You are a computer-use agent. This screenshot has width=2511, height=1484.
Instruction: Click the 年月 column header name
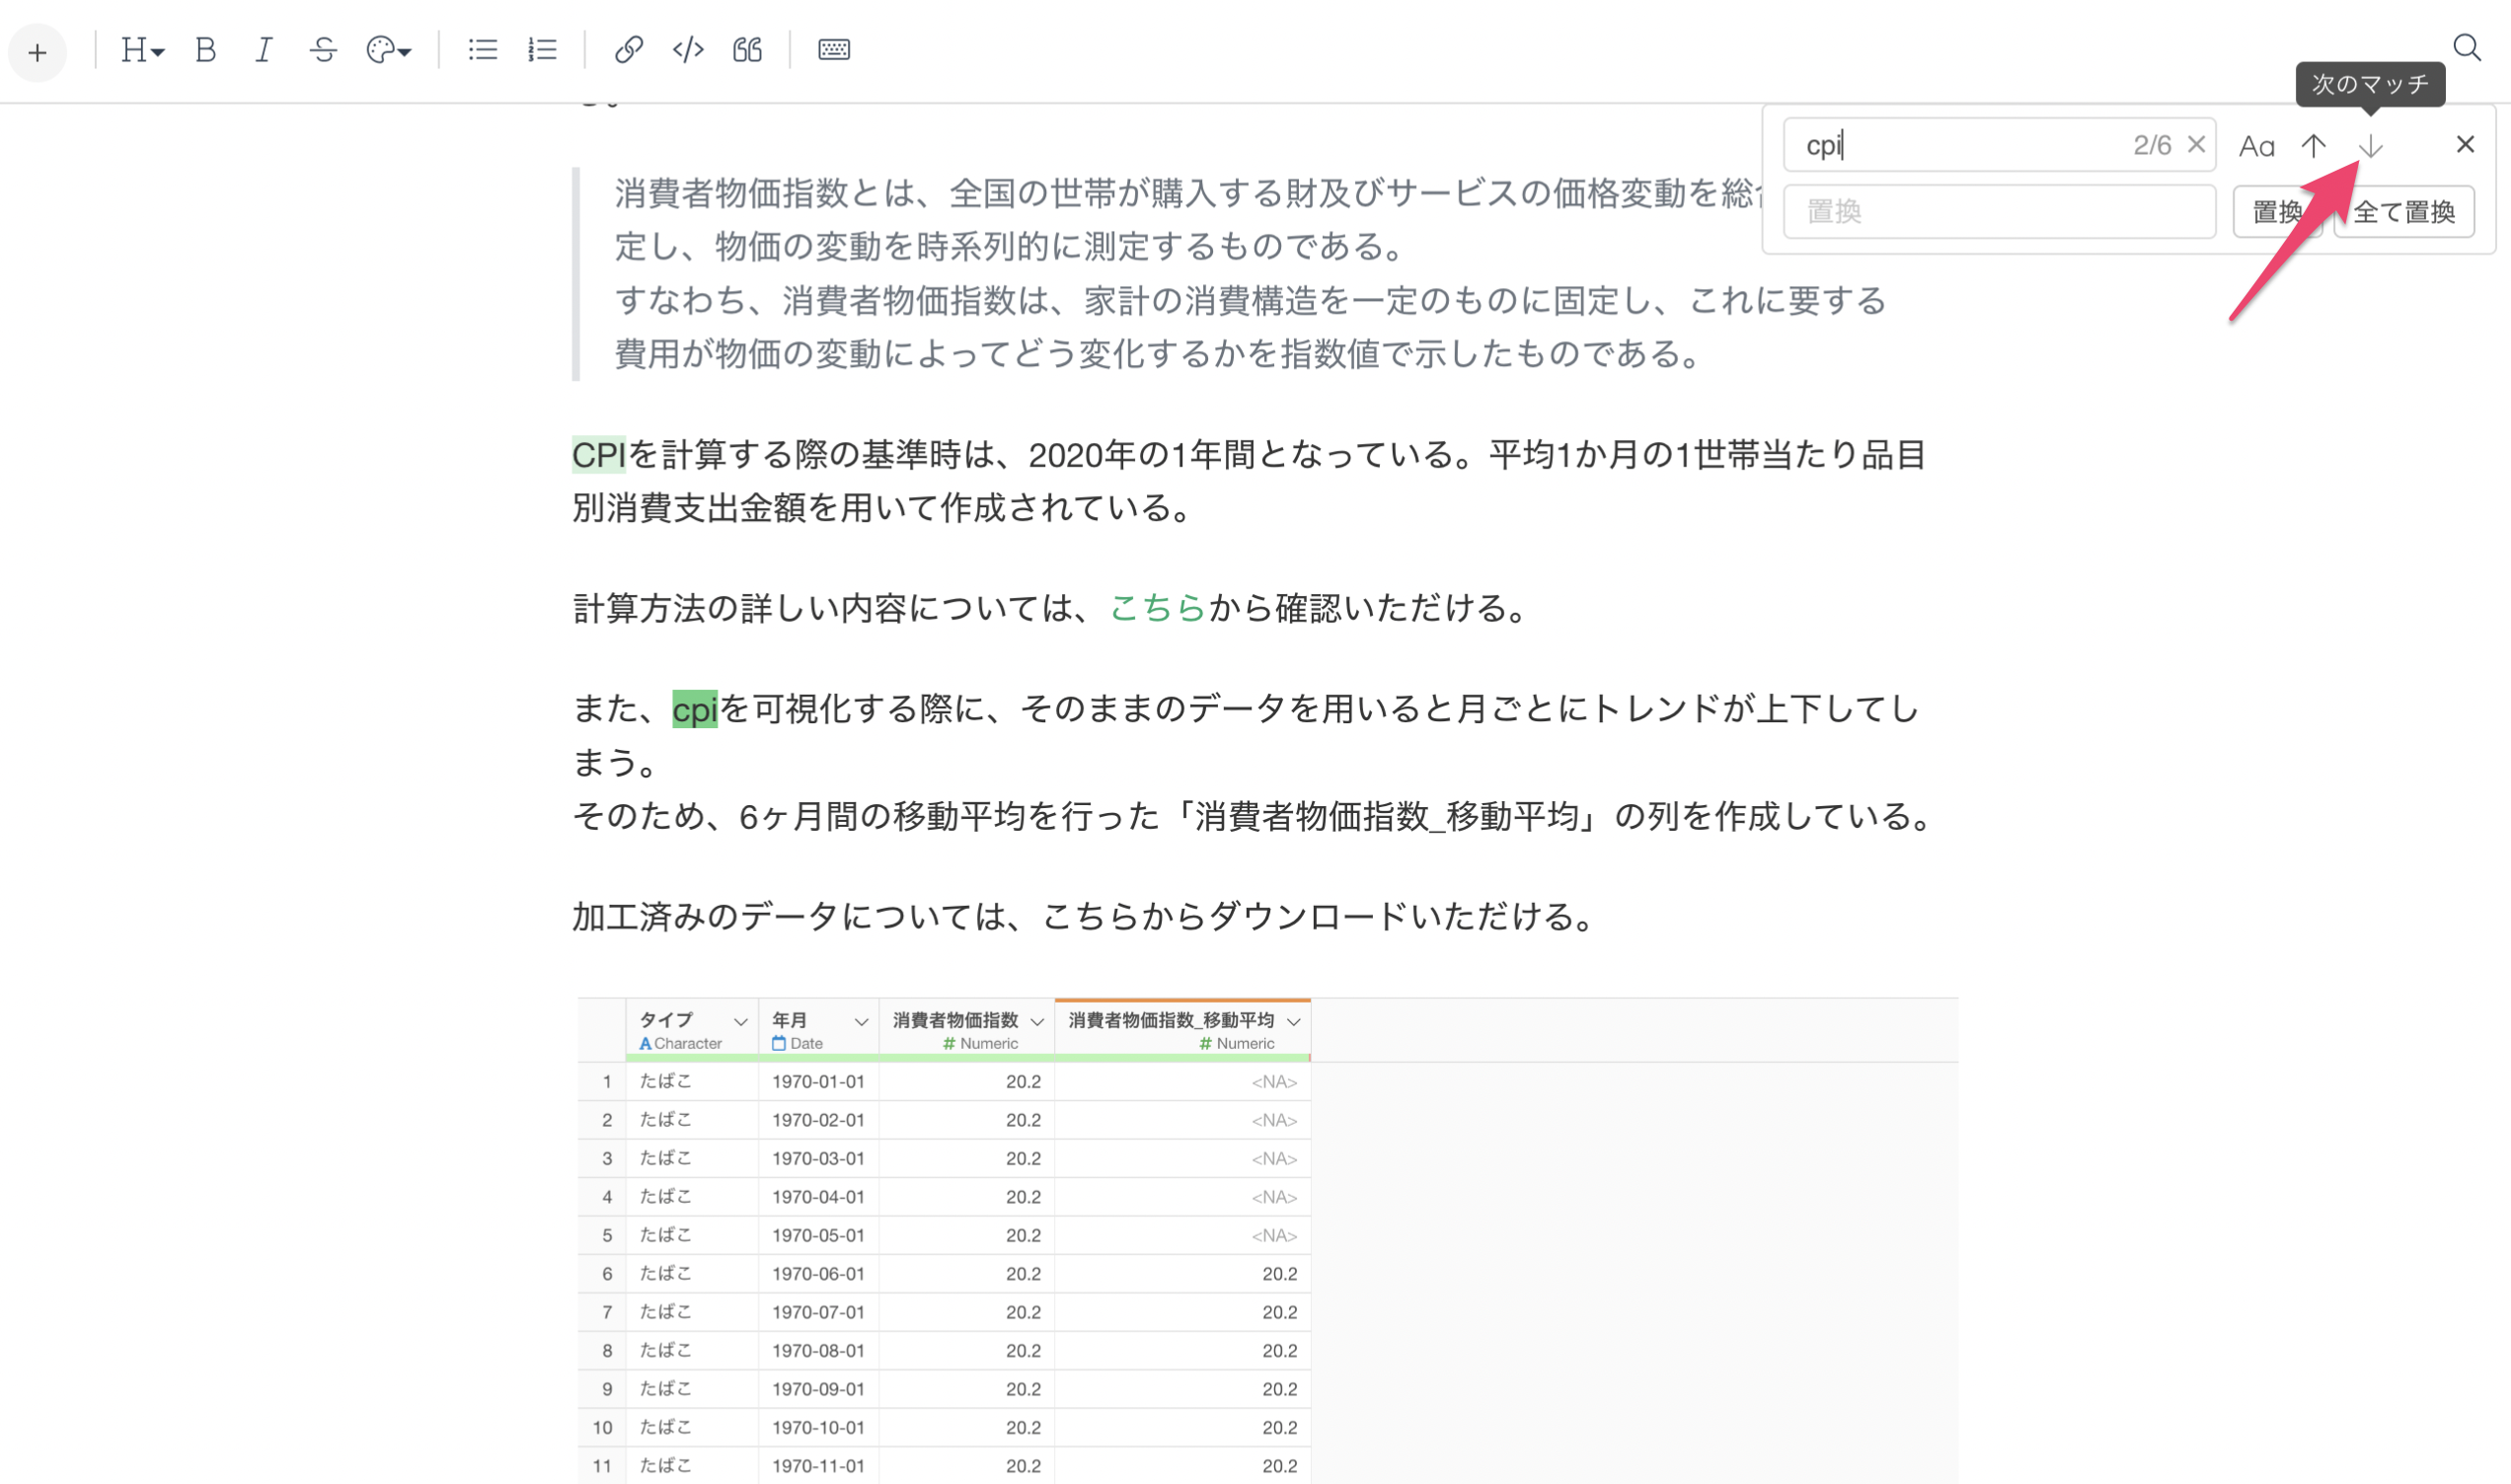[x=790, y=1020]
